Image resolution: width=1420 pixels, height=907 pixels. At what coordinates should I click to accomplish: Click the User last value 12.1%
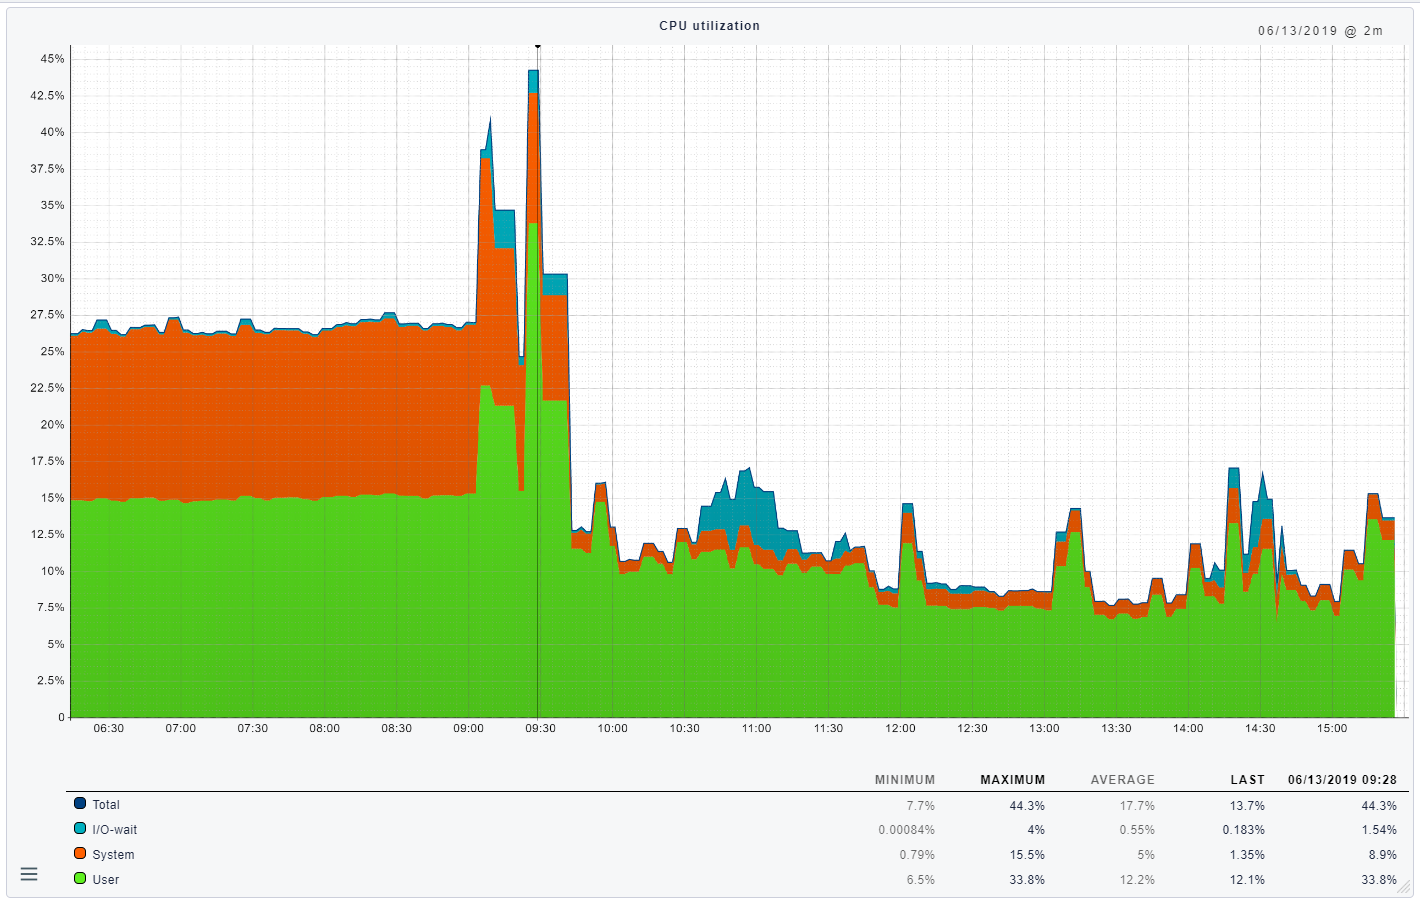[x=1248, y=881]
